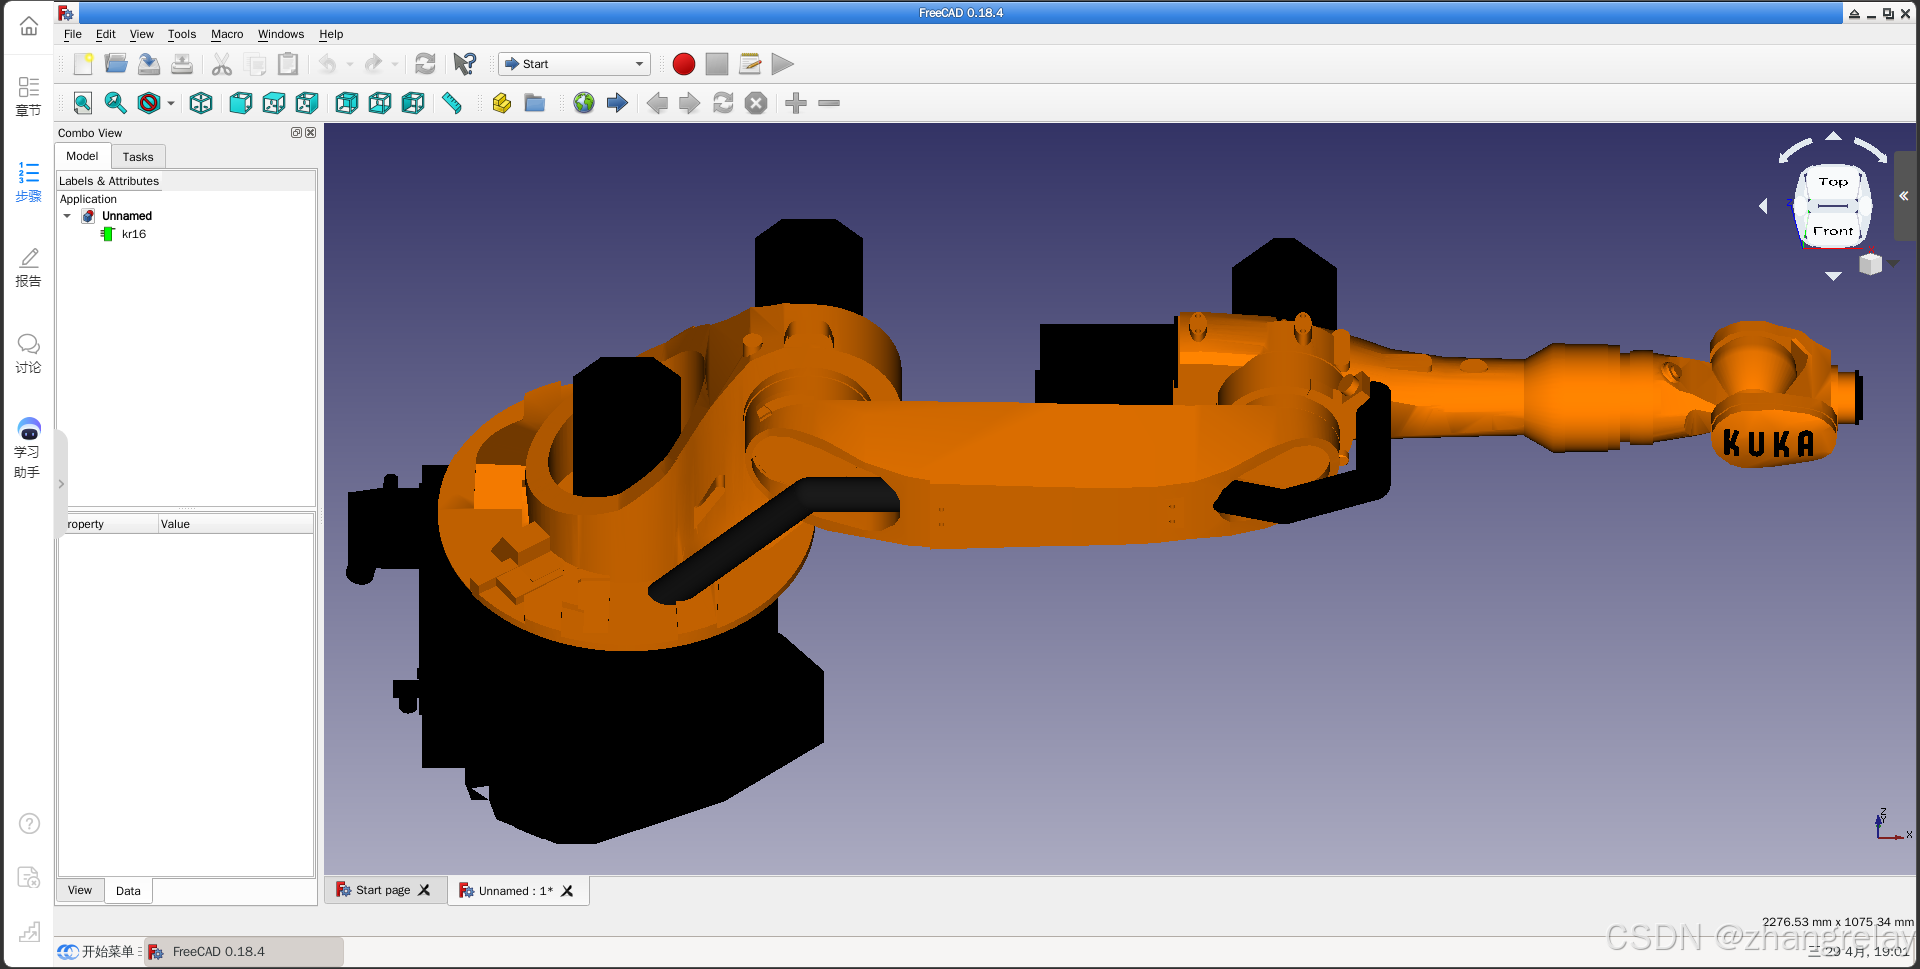Start macro recording with red circle
Image resolution: width=1920 pixels, height=969 pixels.
pyautogui.click(x=684, y=64)
